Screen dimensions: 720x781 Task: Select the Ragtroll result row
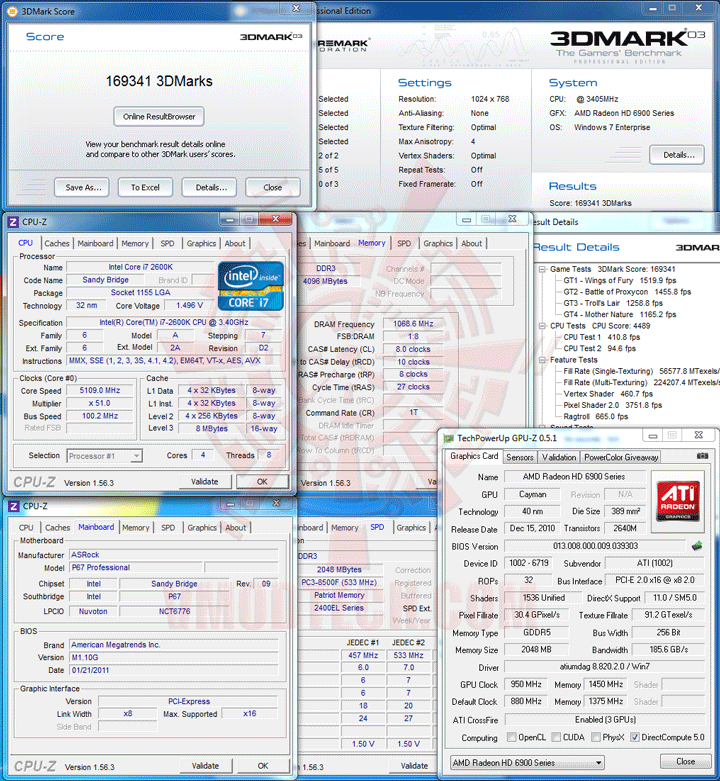[x=596, y=416]
